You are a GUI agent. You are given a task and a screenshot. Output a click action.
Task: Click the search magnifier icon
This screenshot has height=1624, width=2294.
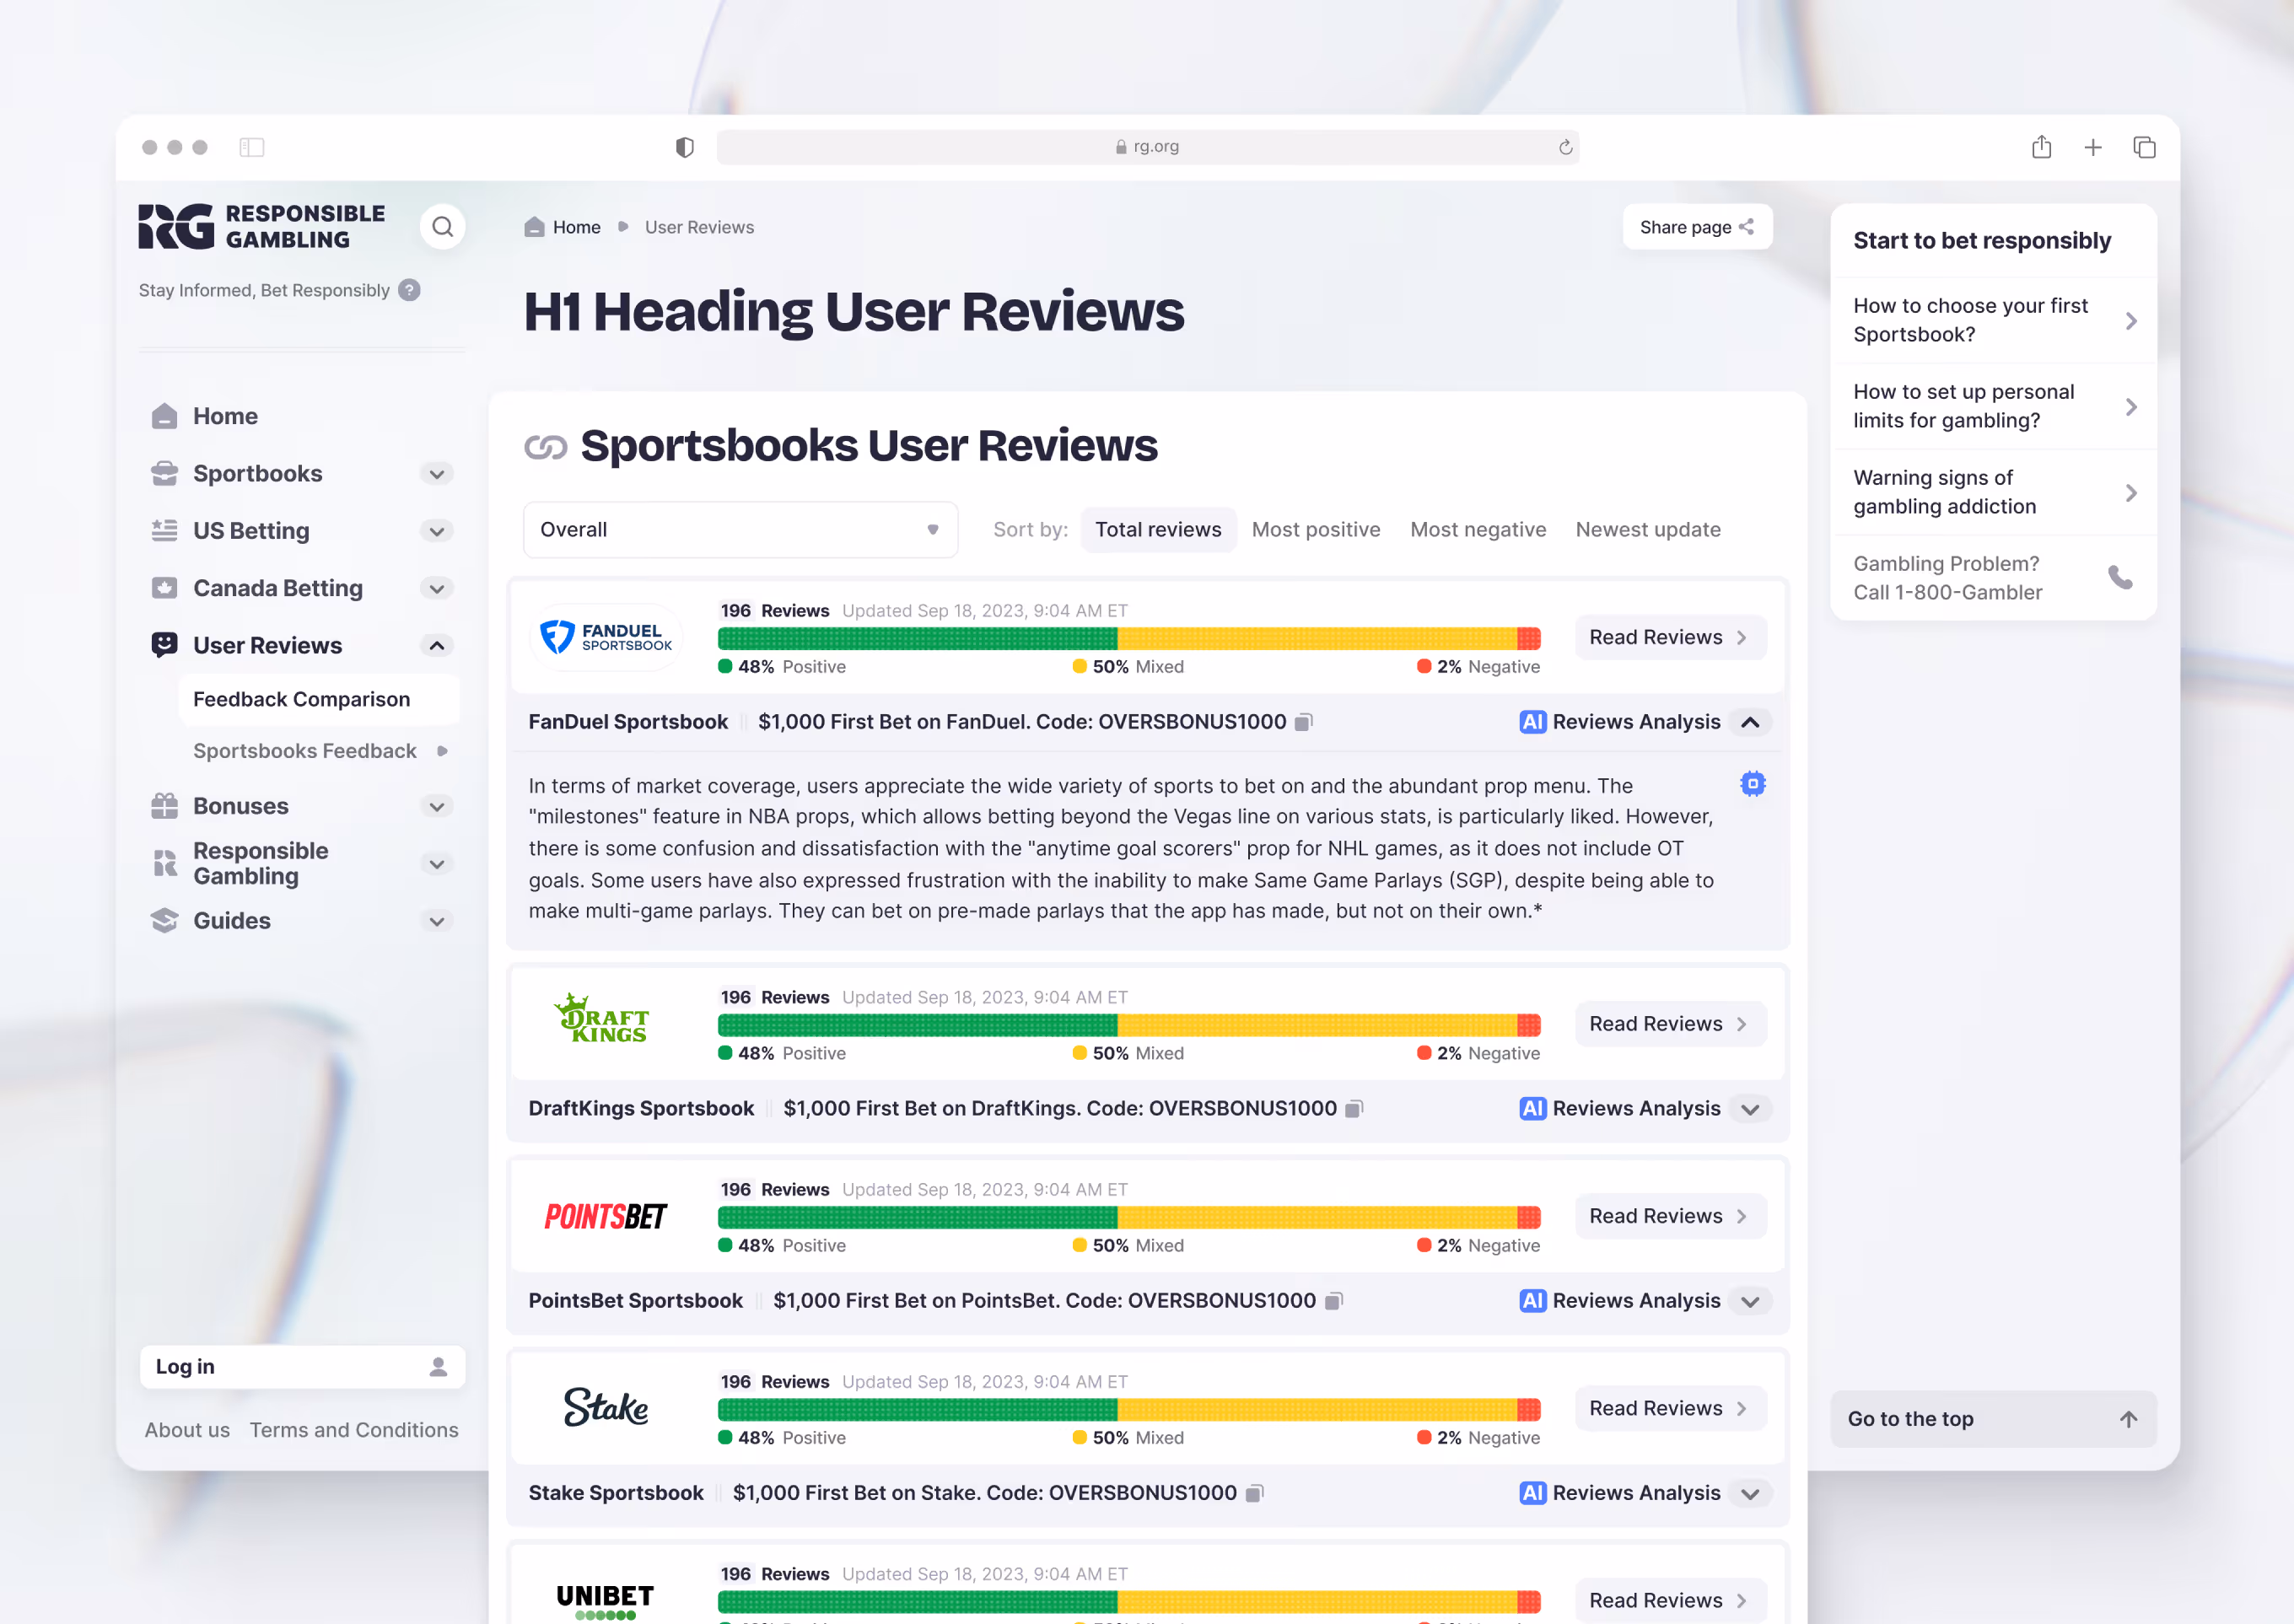(x=442, y=227)
